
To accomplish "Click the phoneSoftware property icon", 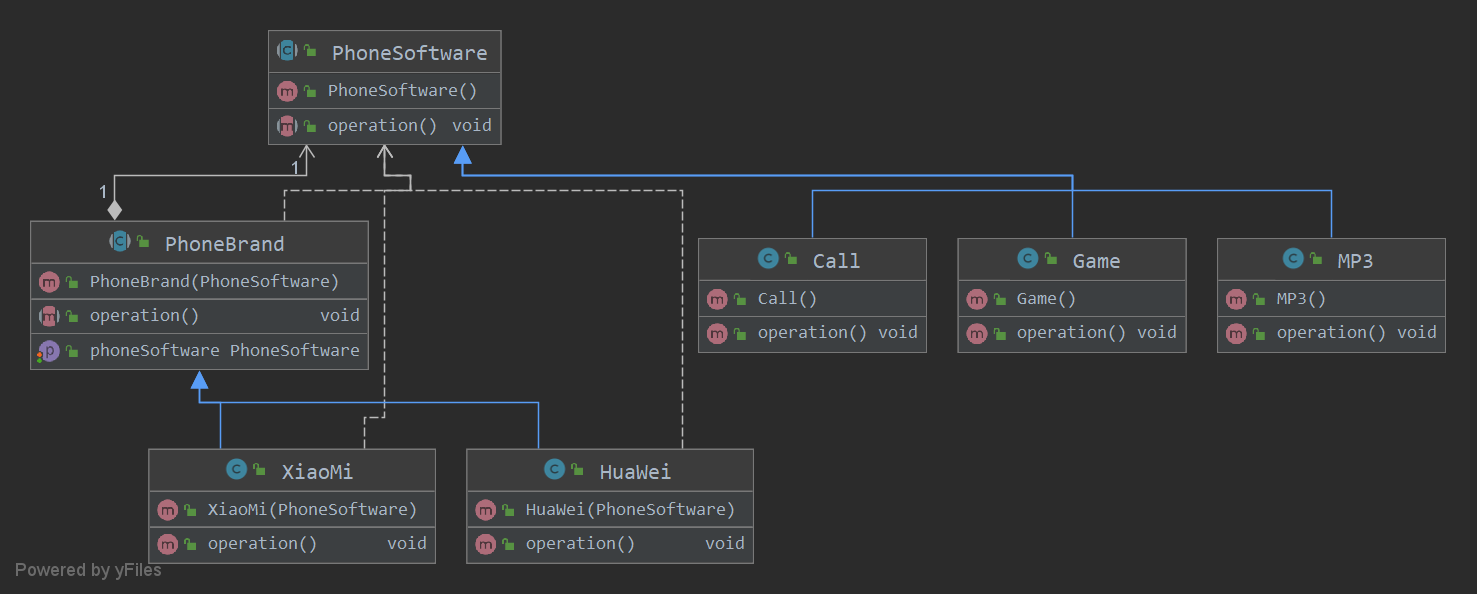I will click(x=49, y=351).
